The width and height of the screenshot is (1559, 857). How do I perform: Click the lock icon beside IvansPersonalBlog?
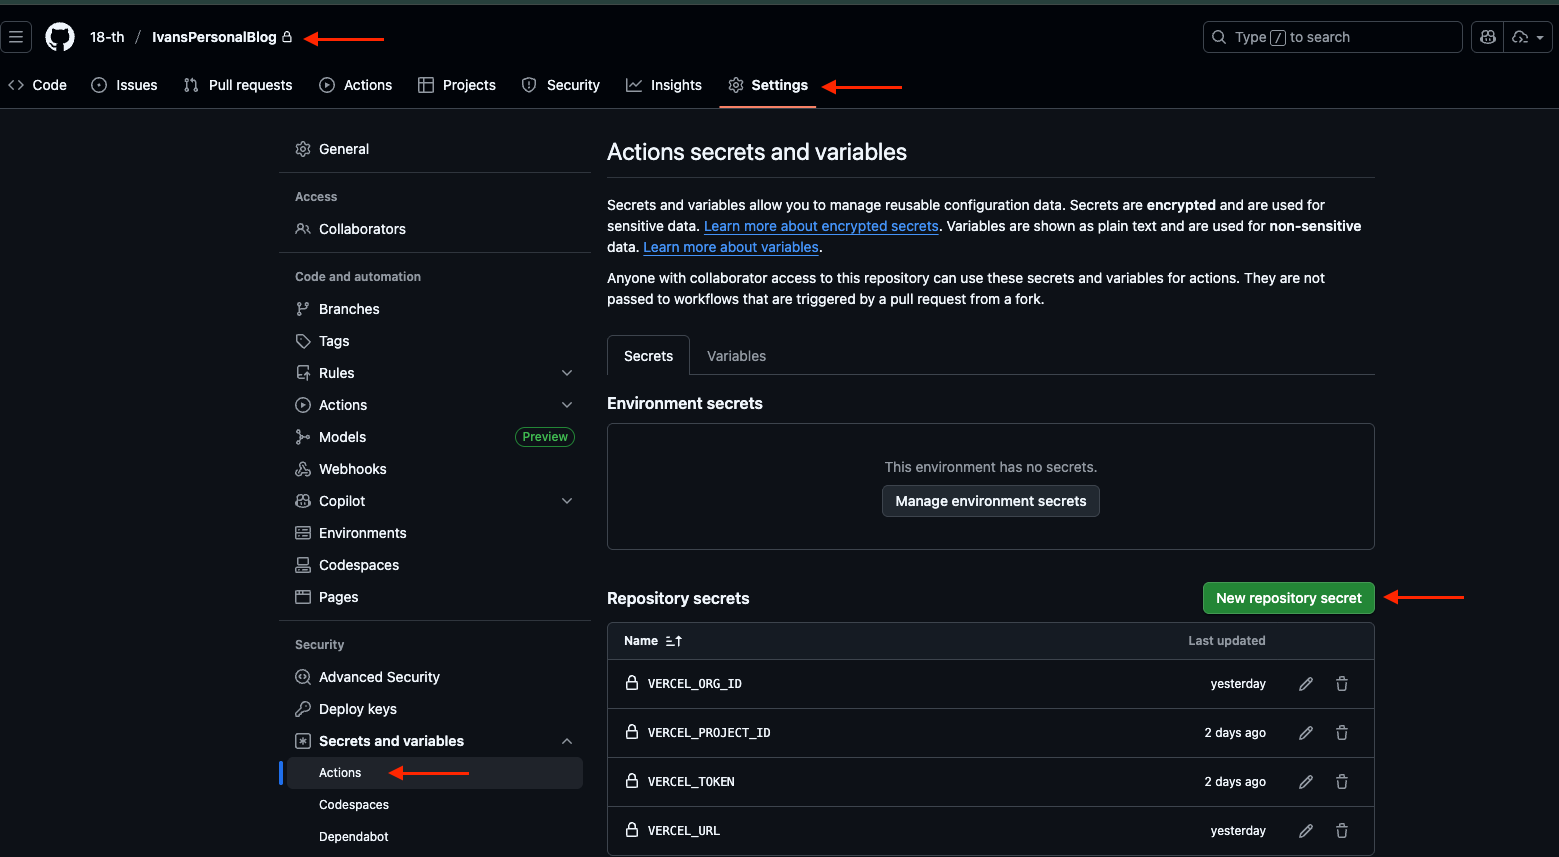287,36
